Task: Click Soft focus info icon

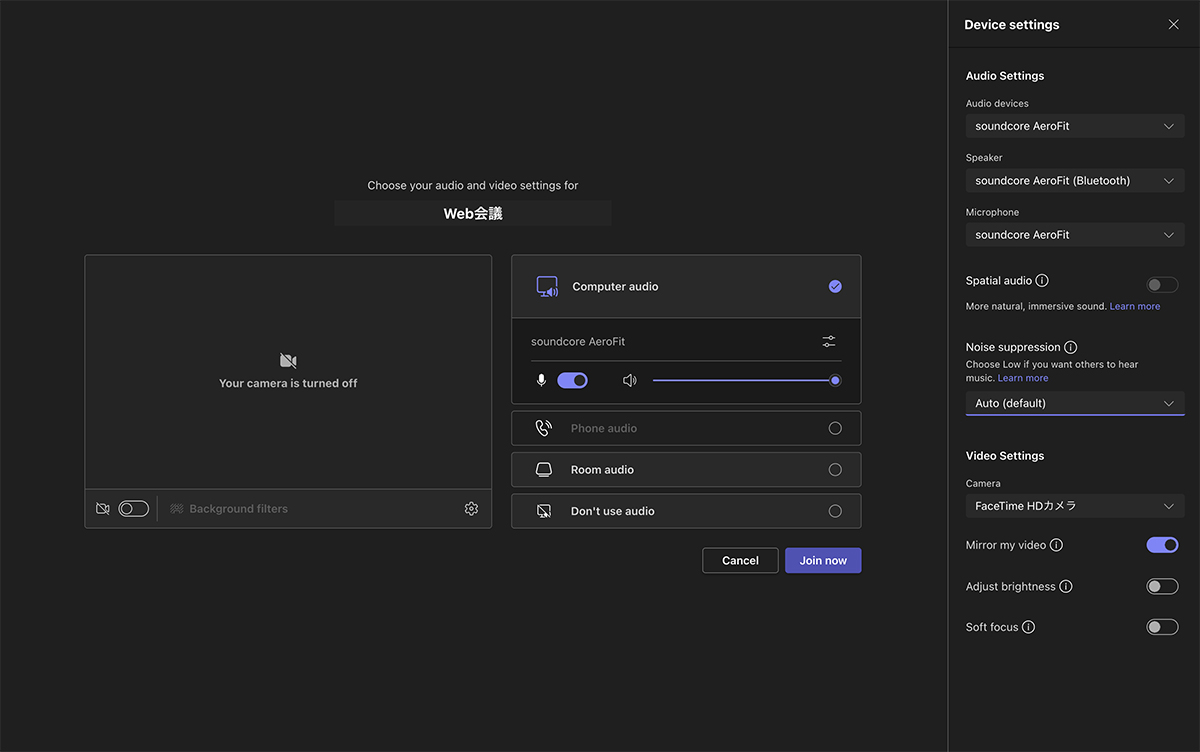Action: 1028,627
